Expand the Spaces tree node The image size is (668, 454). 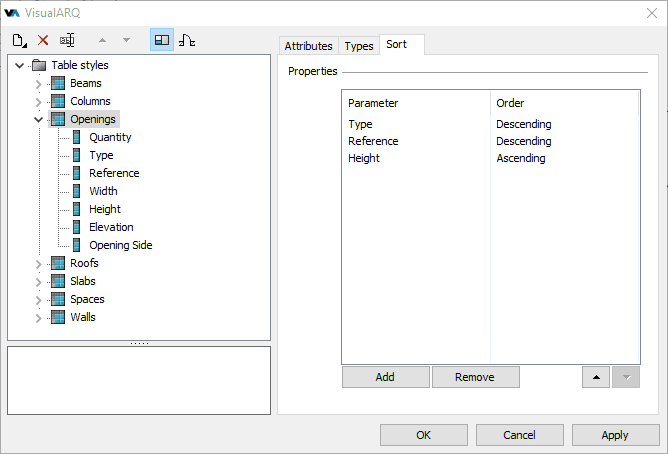(38, 300)
